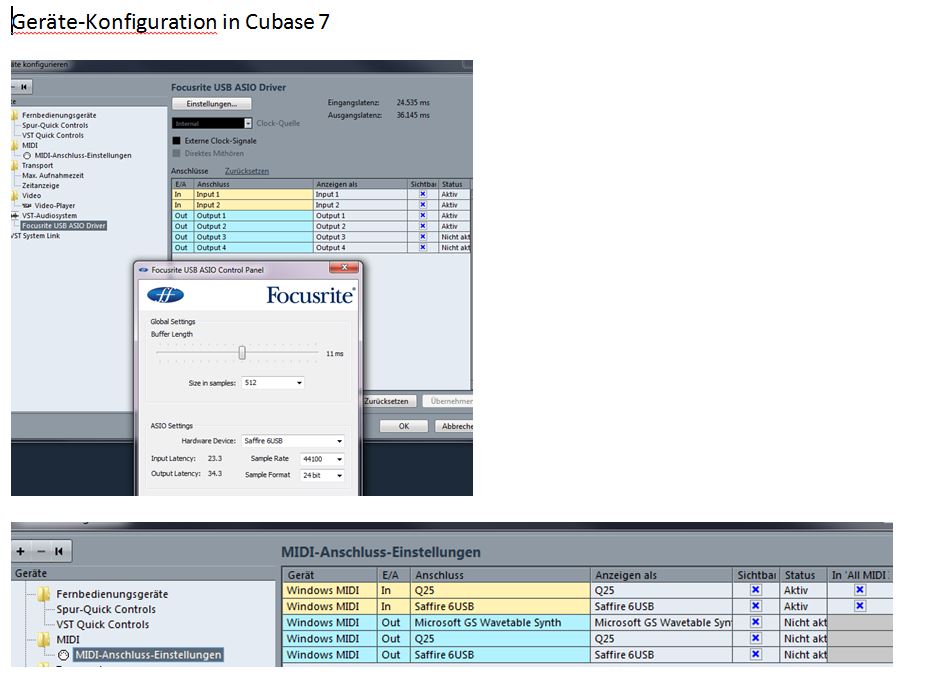Click the Gerät column header in the MIDI table

pyautogui.click(x=329, y=575)
